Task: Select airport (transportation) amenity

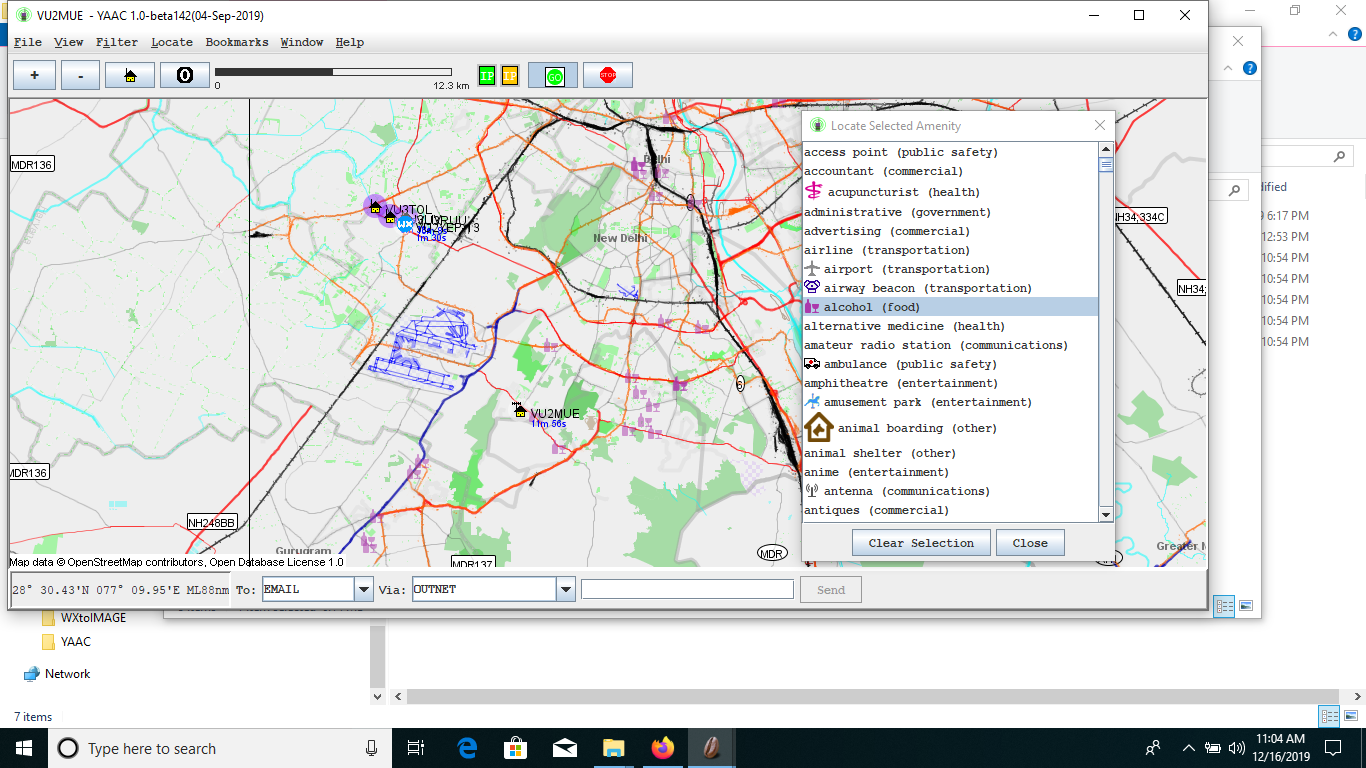Action: tap(906, 269)
